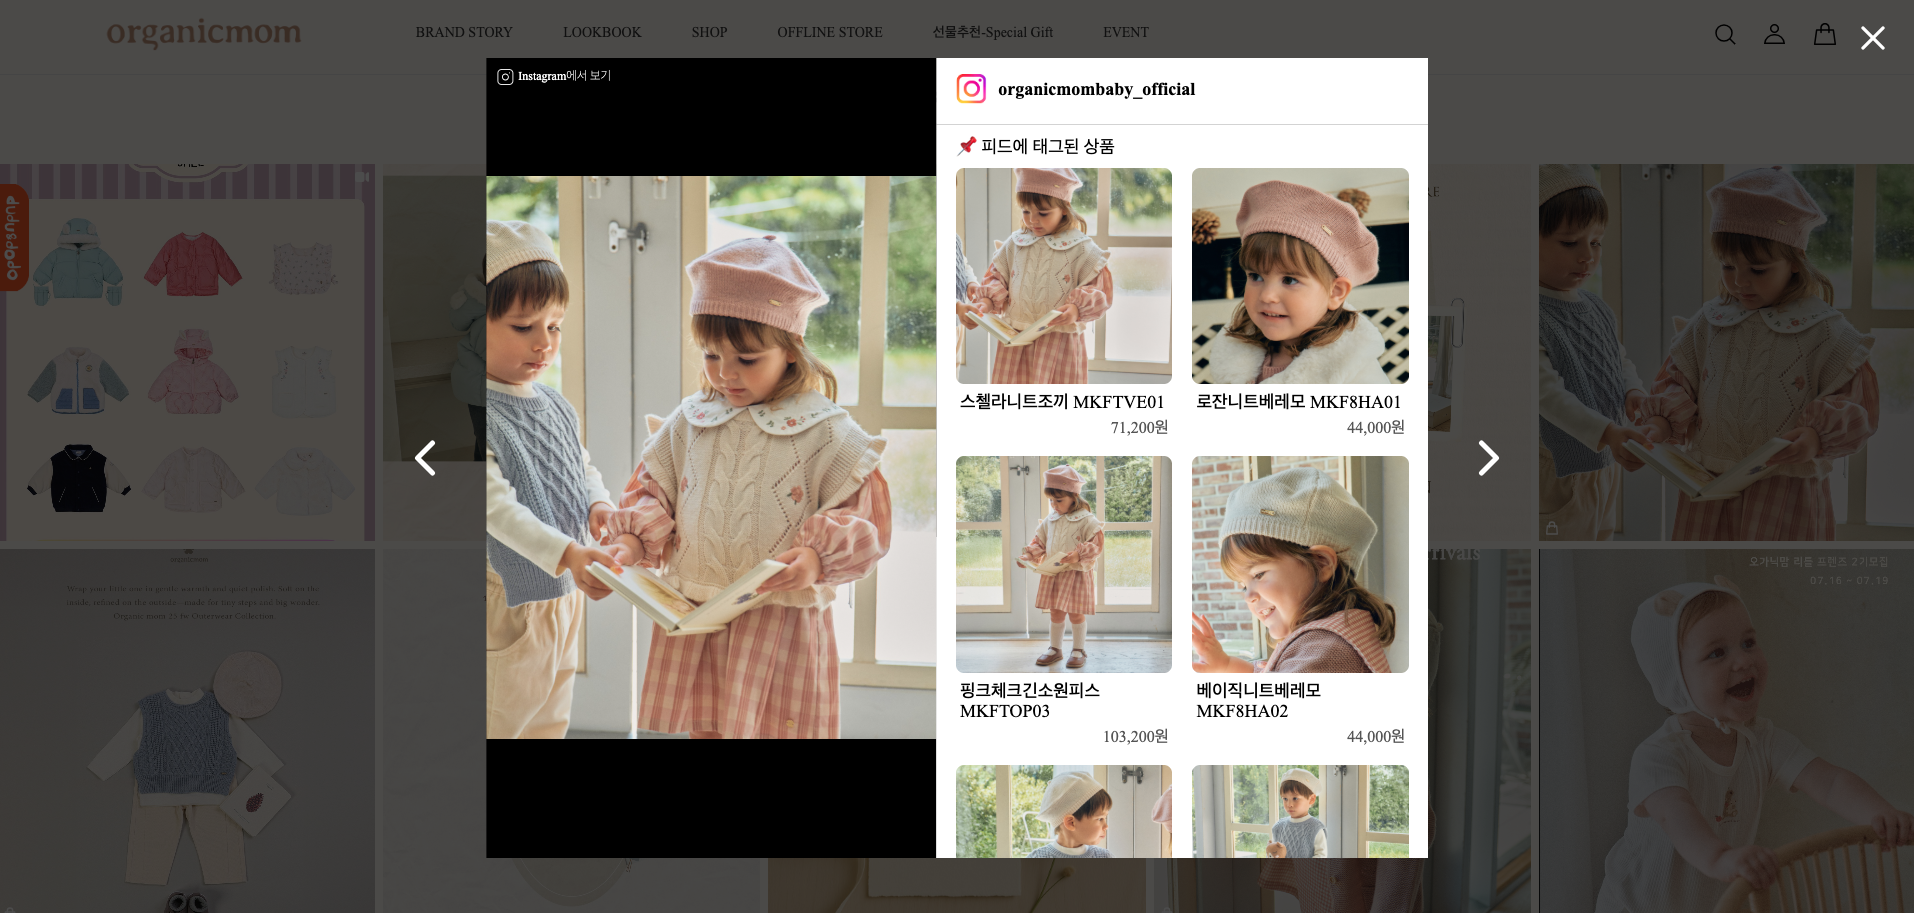Select 스헬라니트조끼 MKFTVE01 product thumbnail
The height and width of the screenshot is (913, 1914).
[1063, 276]
